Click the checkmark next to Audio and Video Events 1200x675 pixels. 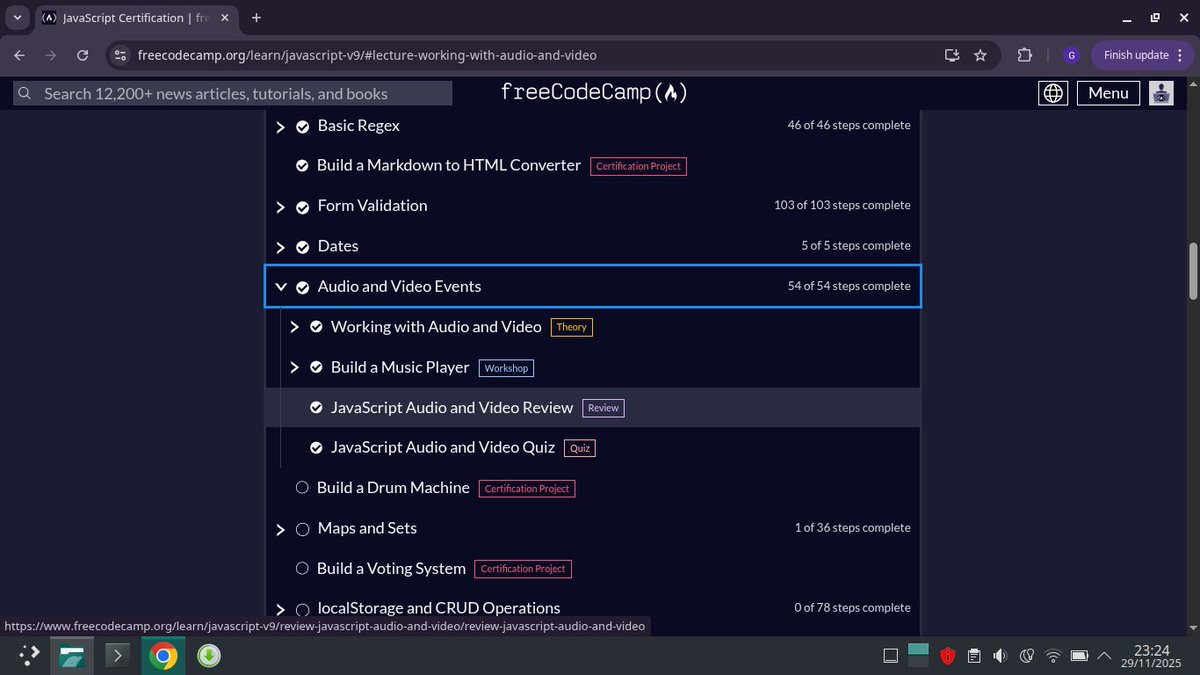coord(303,286)
